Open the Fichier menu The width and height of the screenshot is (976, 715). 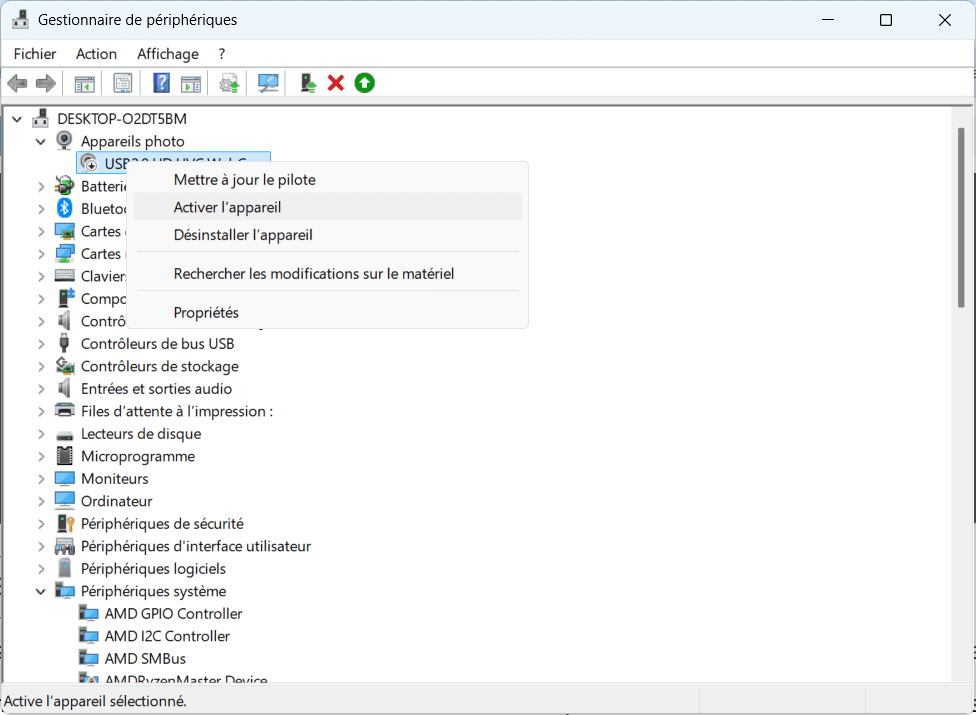[x=35, y=54]
